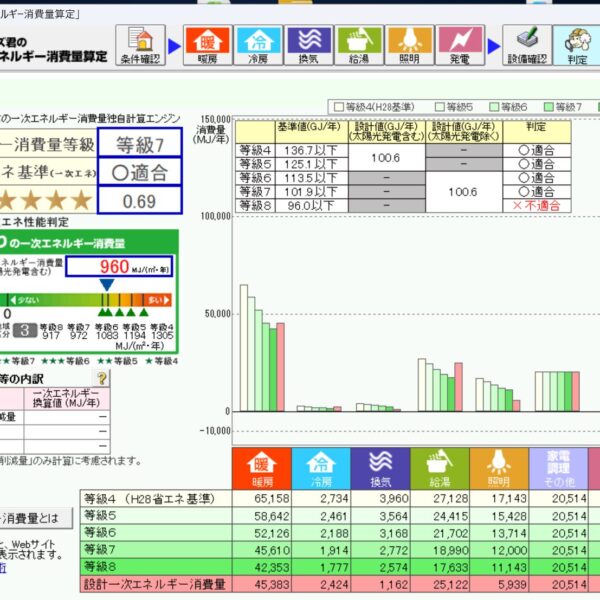Viewport: 600px width, 600px height.
Task: Click the 101.9以下 standard value cell
Action: coord(311,192)
